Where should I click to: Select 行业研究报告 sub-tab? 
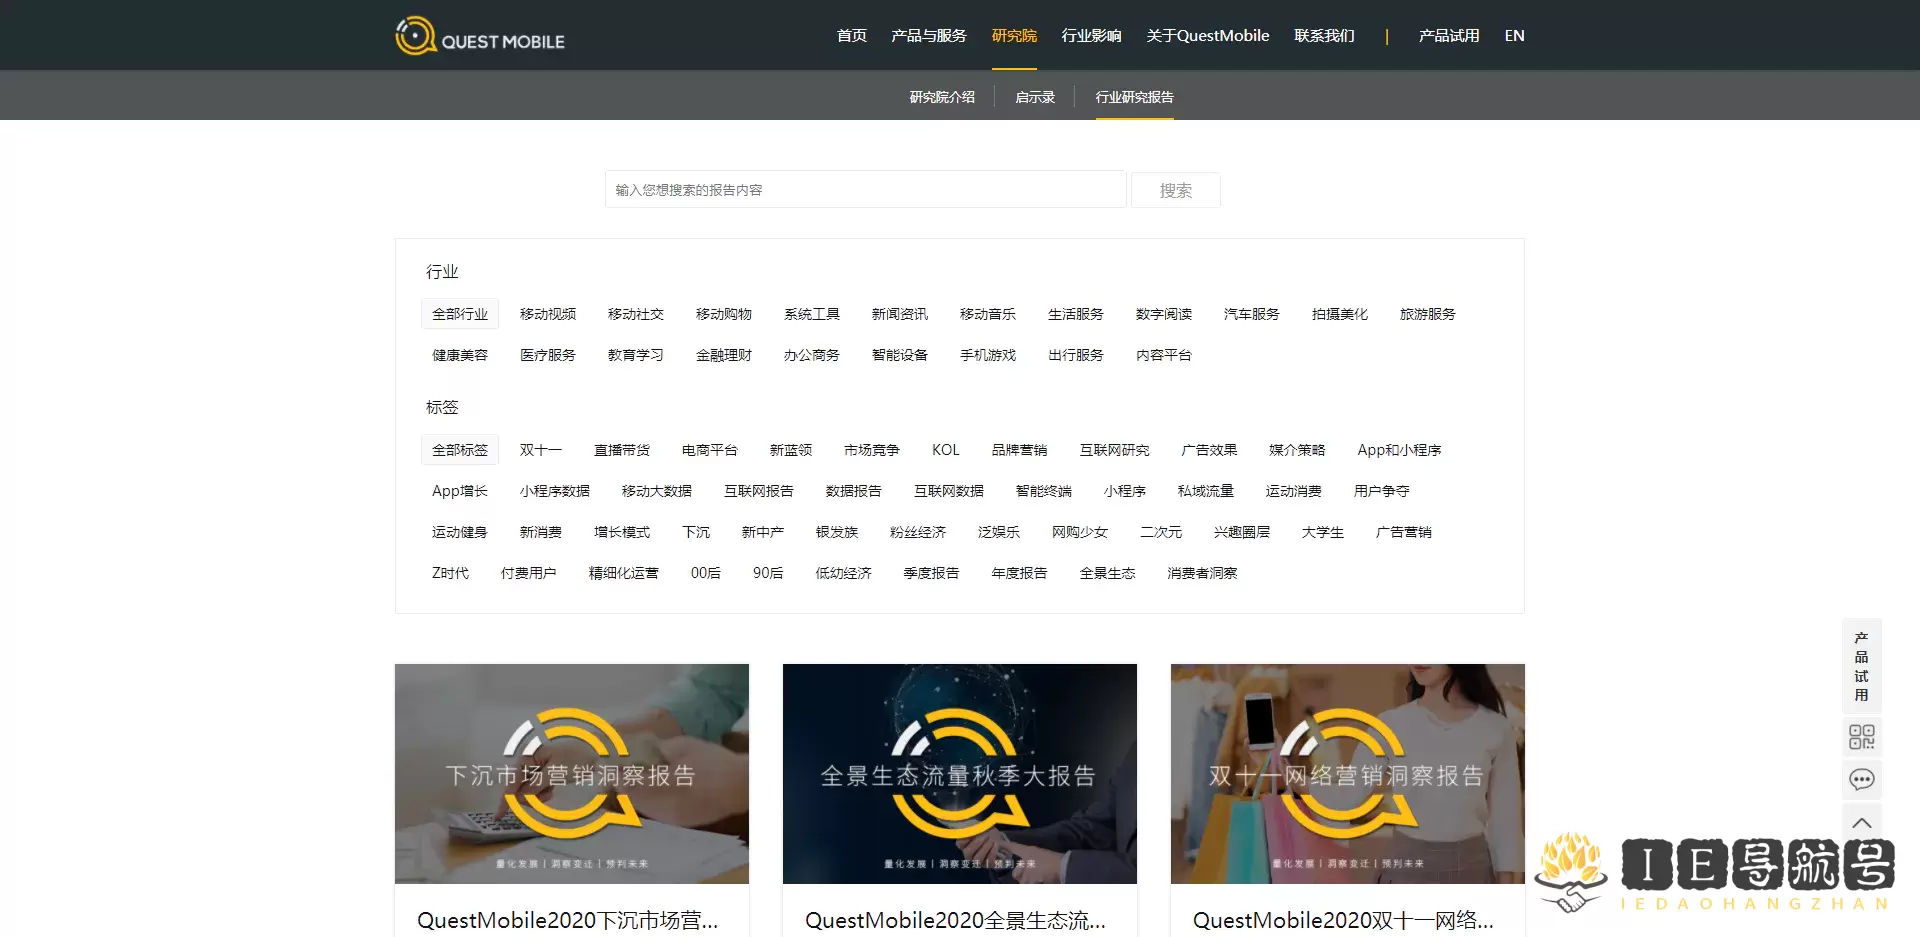click(x=1135, y=97)
